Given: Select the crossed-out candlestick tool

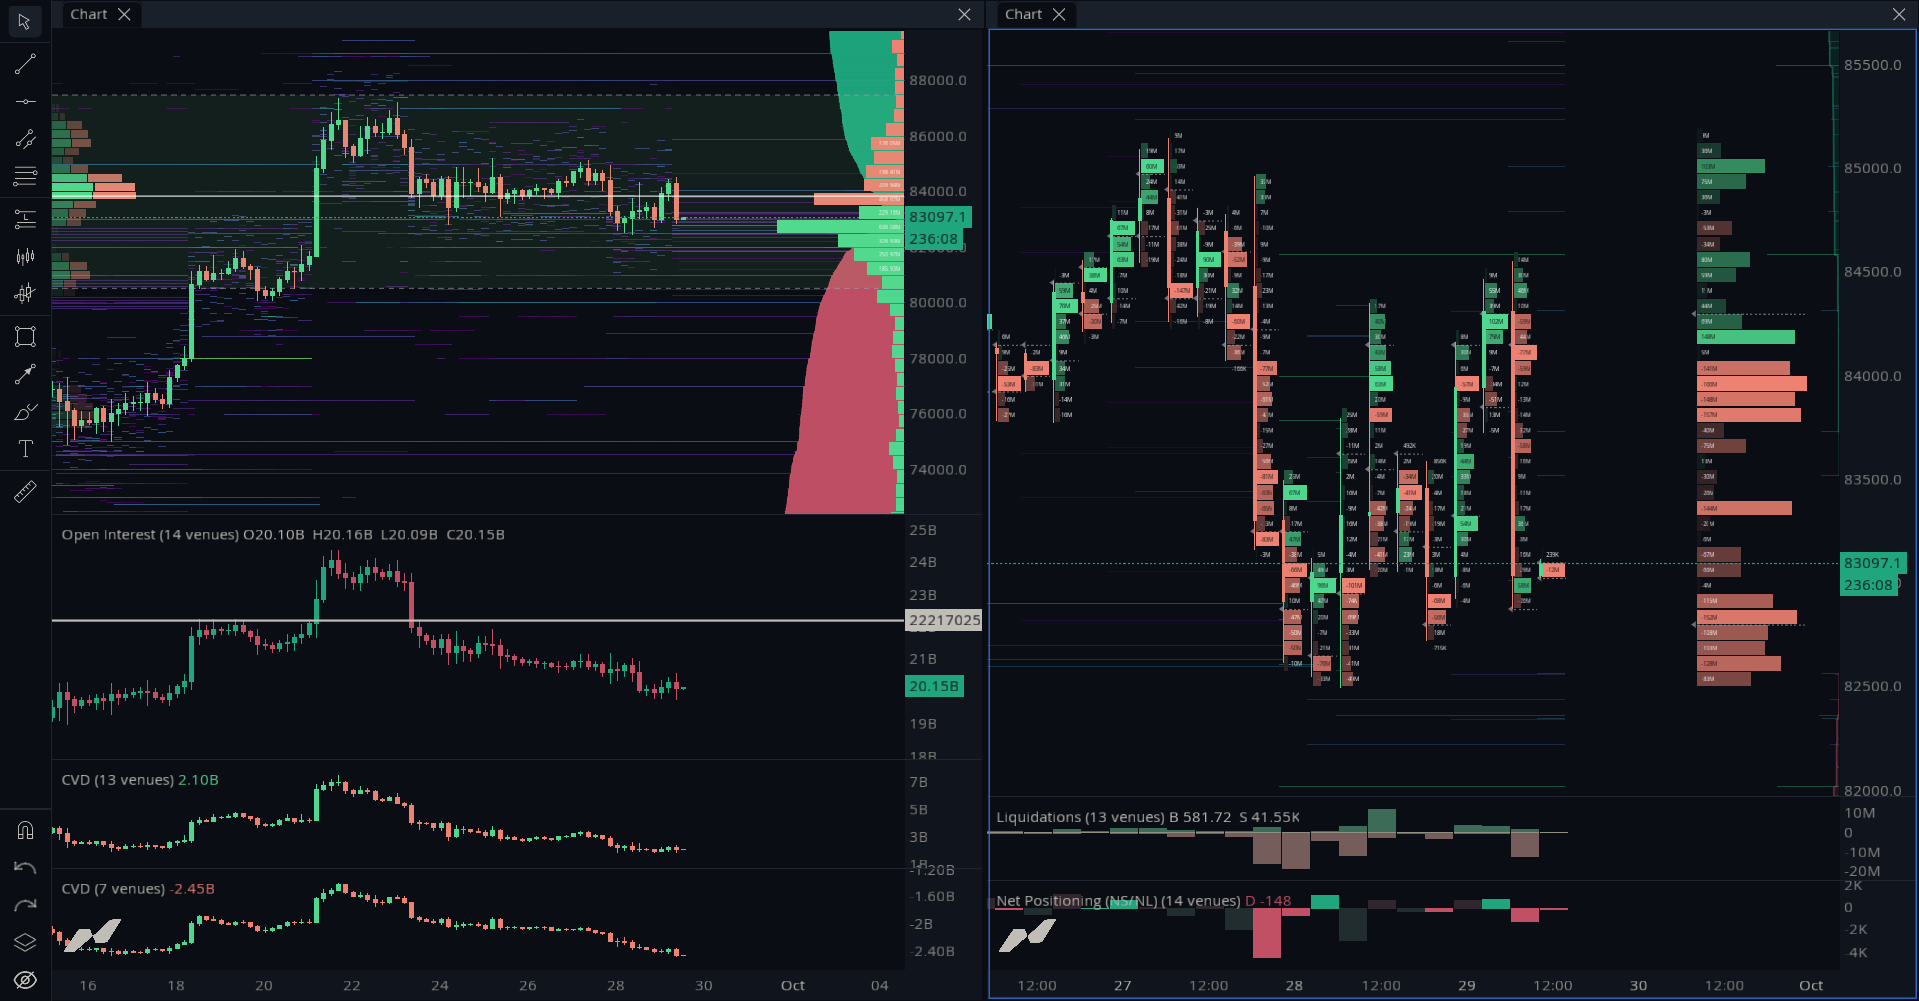Looking at the screenshot, I should pyautogui.click(x=25, y=294).
